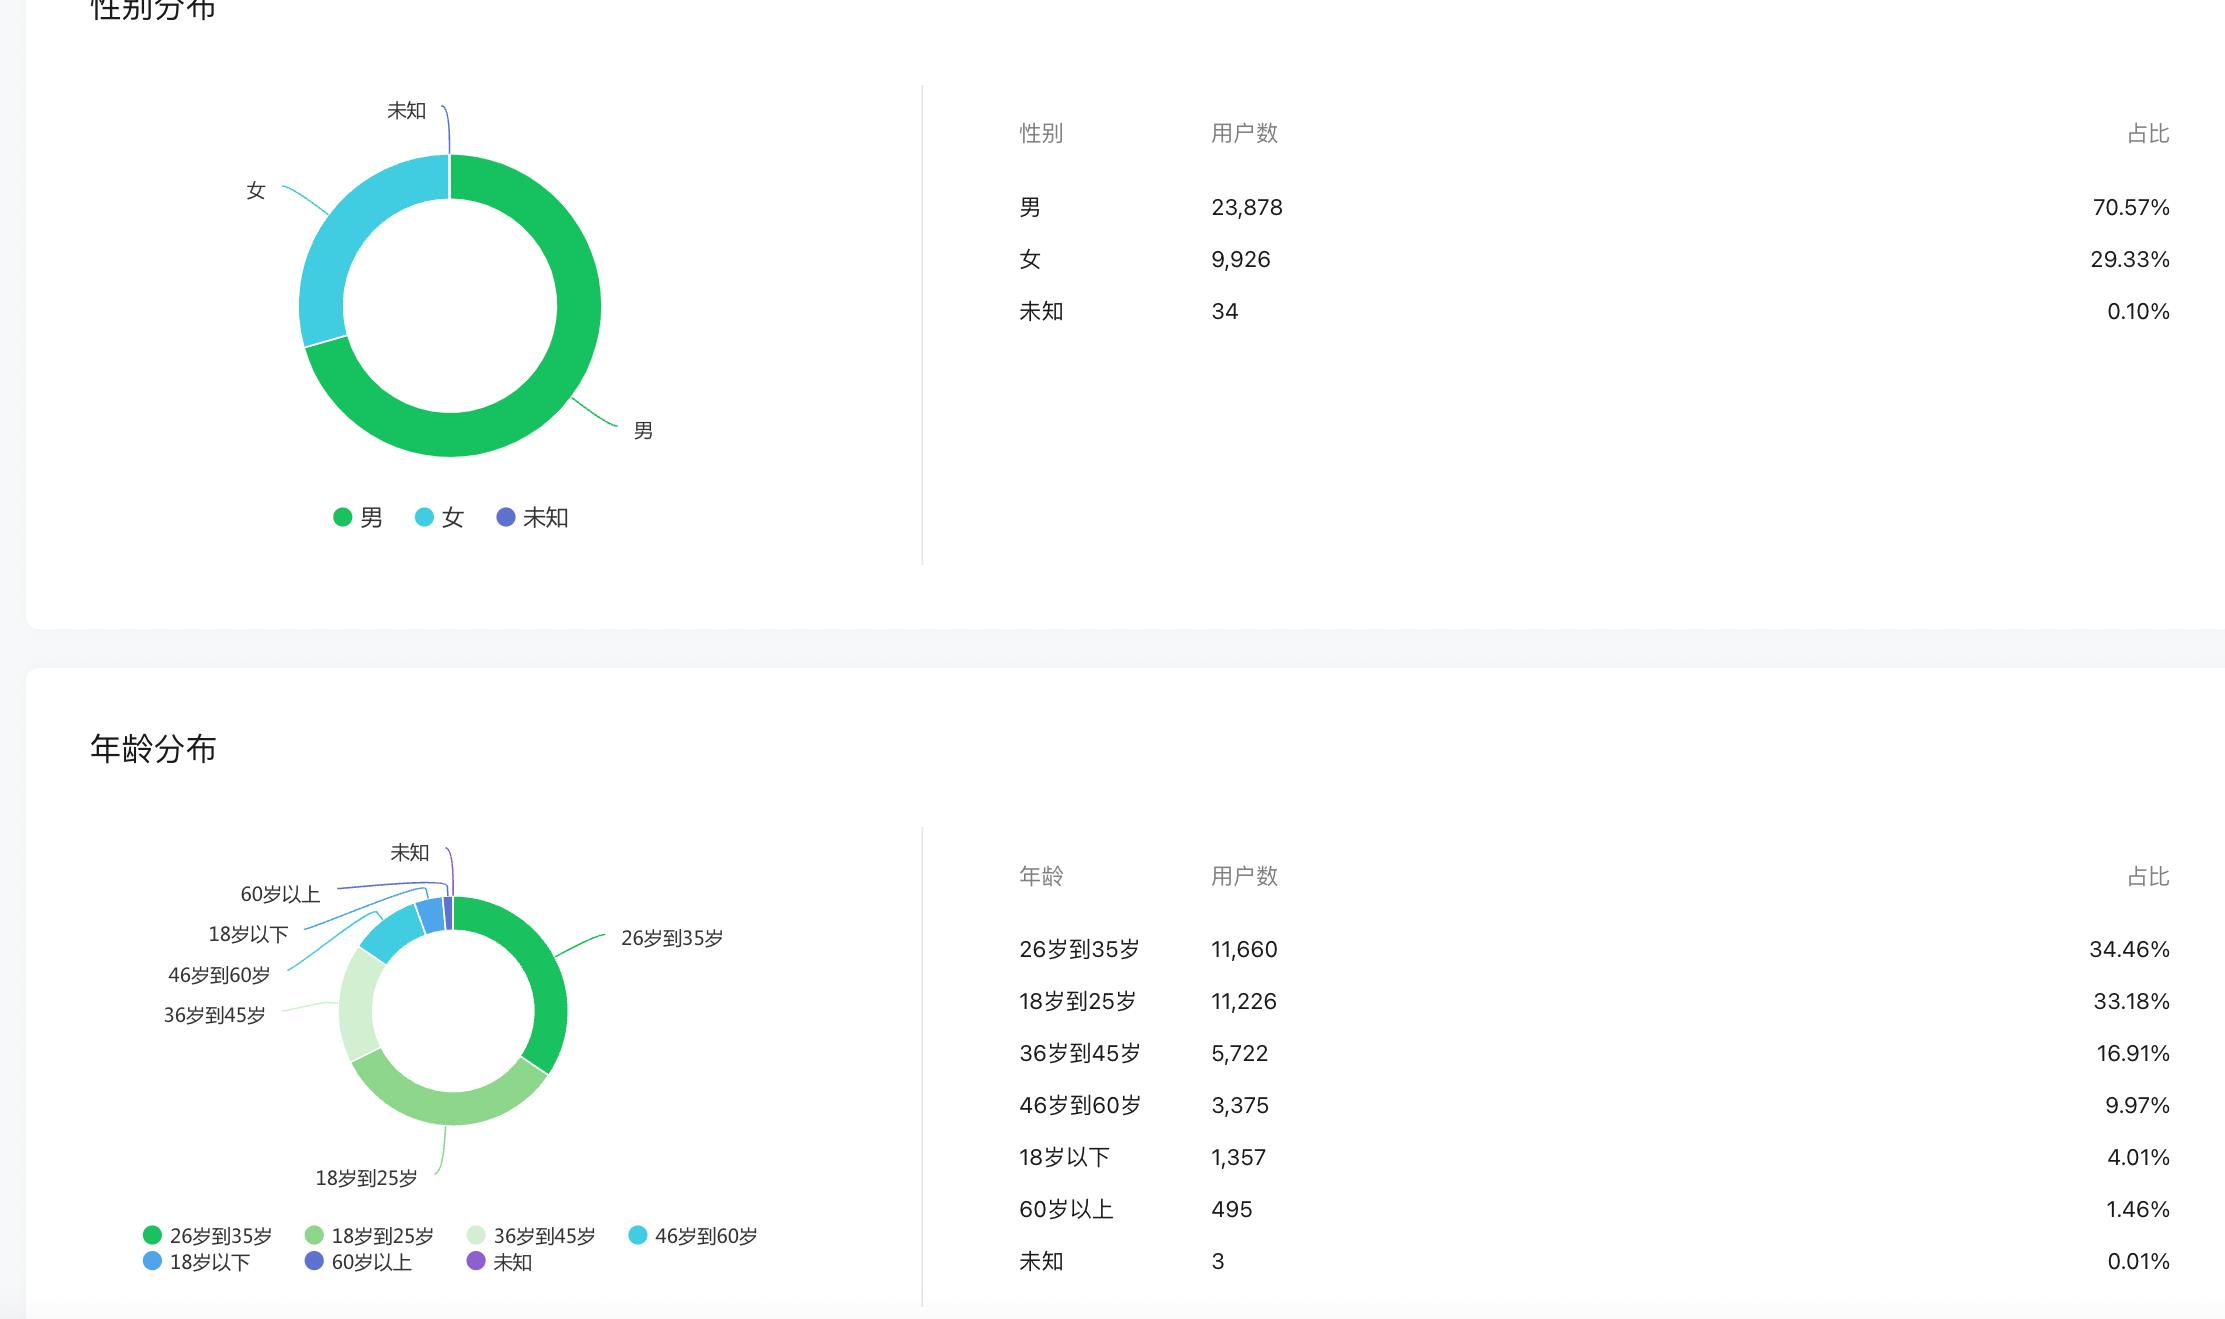Toggle 男 legend item in gender chart

(358, 517)
